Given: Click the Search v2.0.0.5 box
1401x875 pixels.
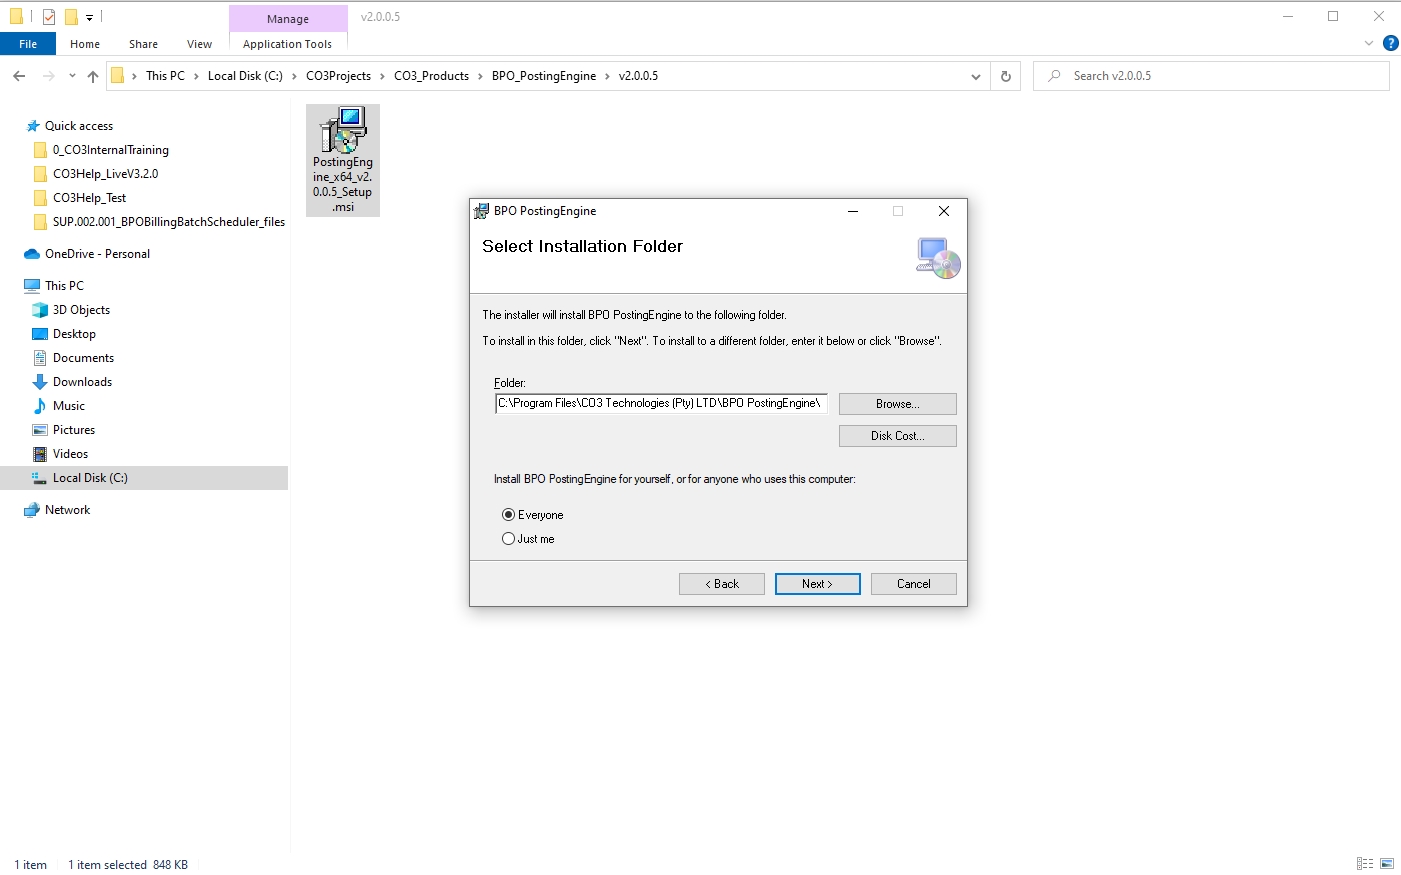Looking at the screenshot, I should tap(1211, 76).
